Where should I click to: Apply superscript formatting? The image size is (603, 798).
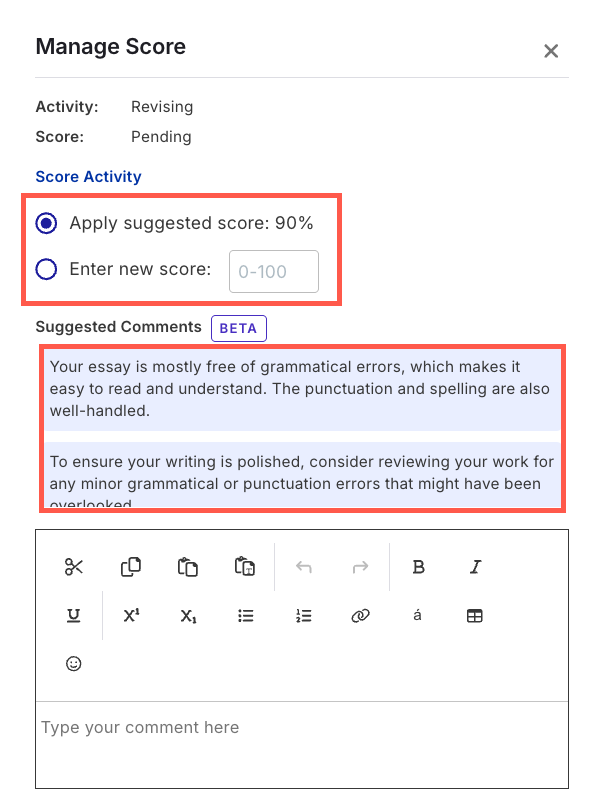click(x=131, y=616)
